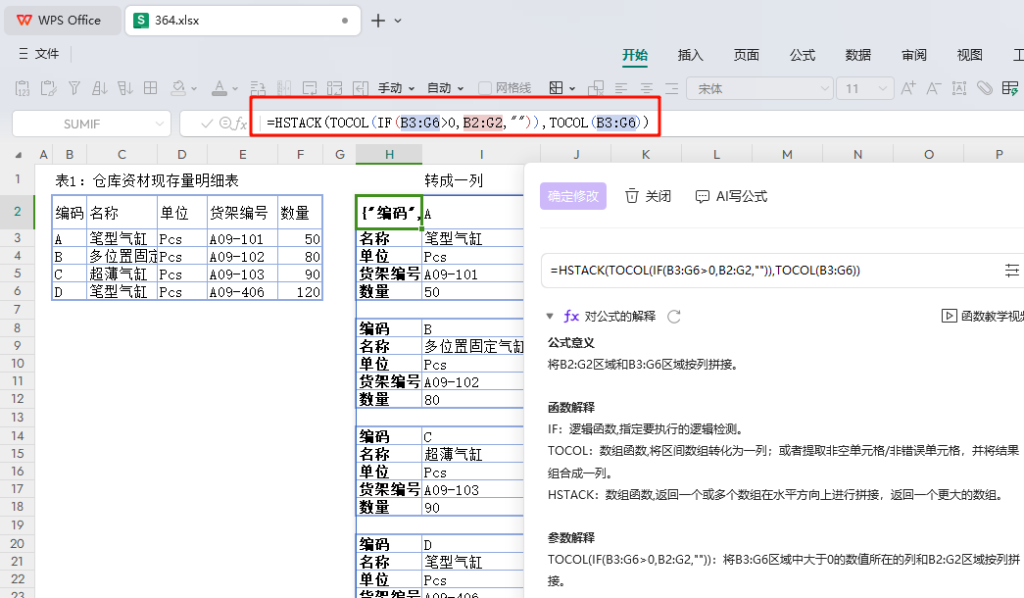Switch to the WPS Office home tab
This screenshot has width=1024, height=598.
pos(61,20)
